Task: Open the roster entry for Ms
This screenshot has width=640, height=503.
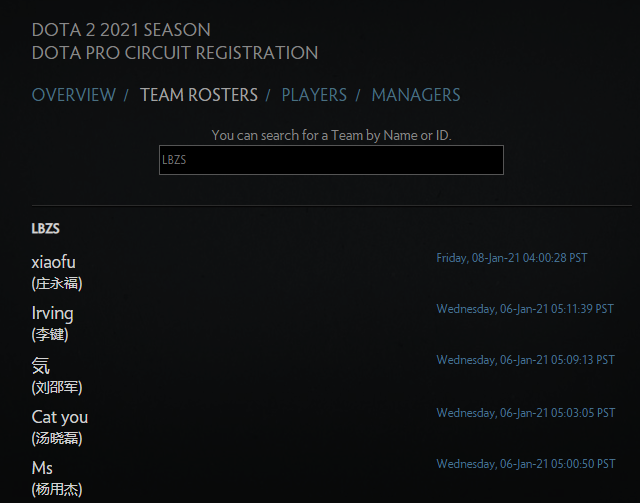Action: 43,468
